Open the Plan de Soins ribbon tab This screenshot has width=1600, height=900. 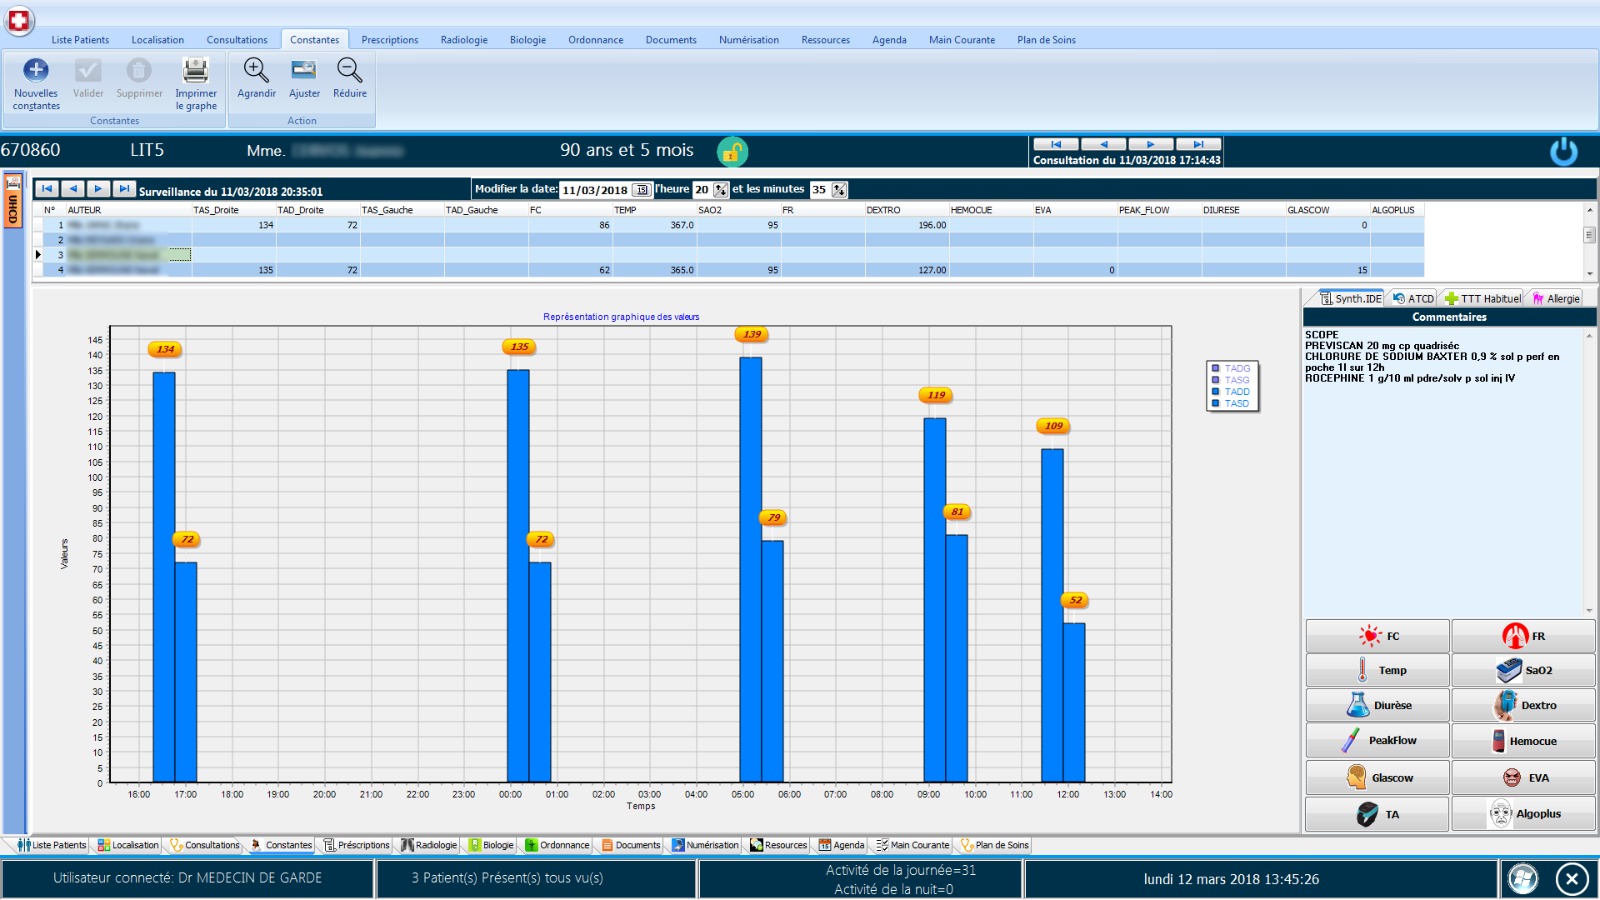[1046, 40]
